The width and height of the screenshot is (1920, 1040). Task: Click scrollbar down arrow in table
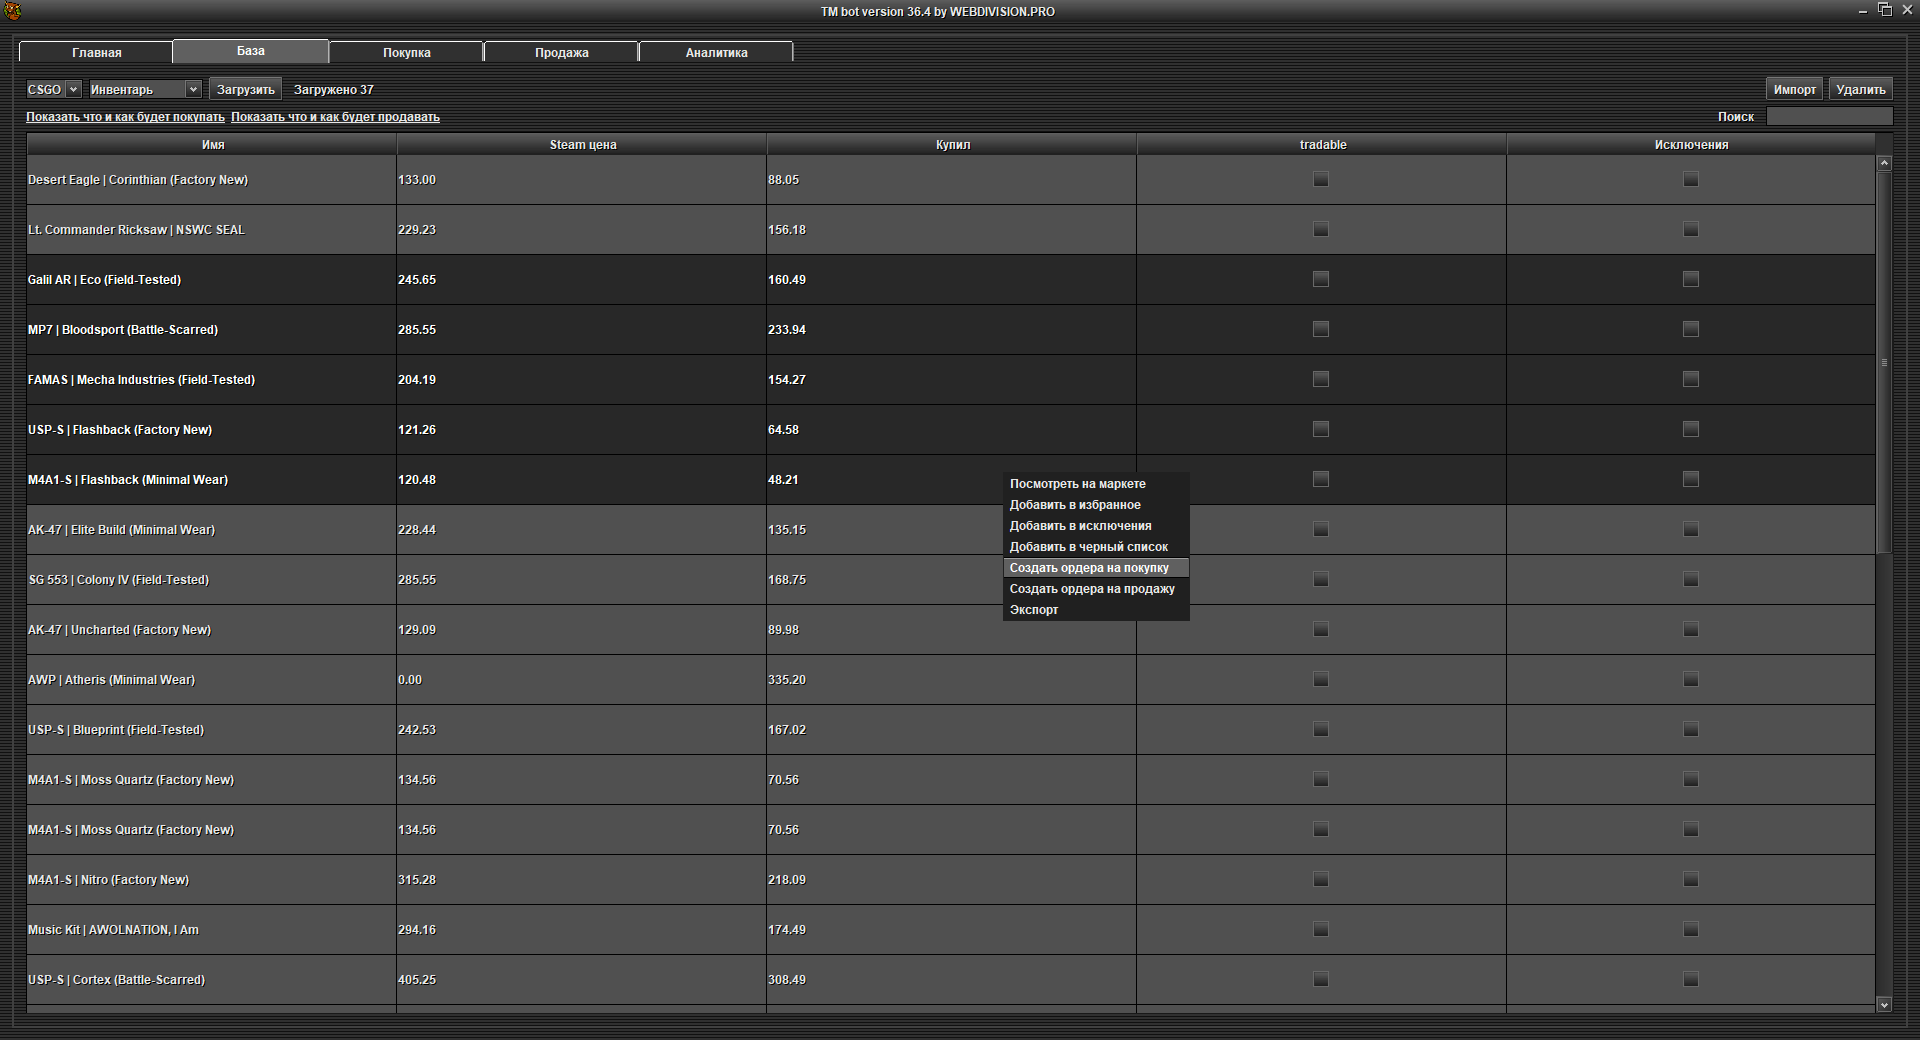coord(1884,1005)
